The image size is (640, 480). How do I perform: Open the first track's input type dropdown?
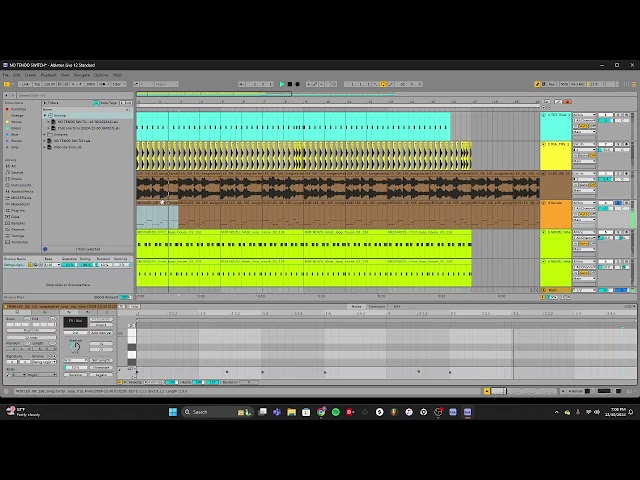[584, 115]
